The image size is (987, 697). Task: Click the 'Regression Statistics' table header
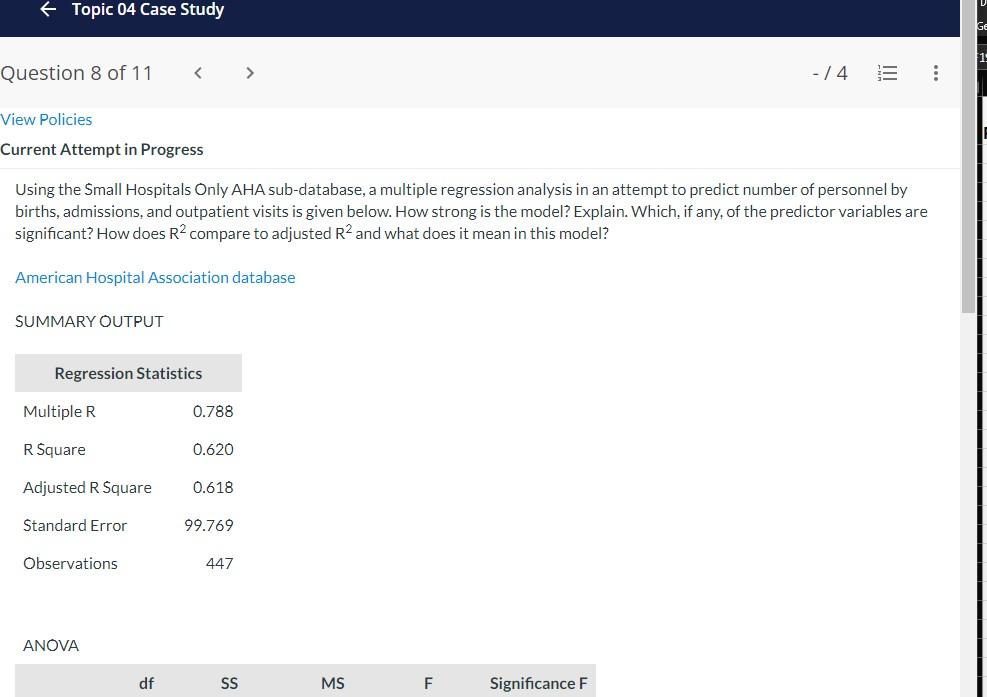(x=128, y=373)
